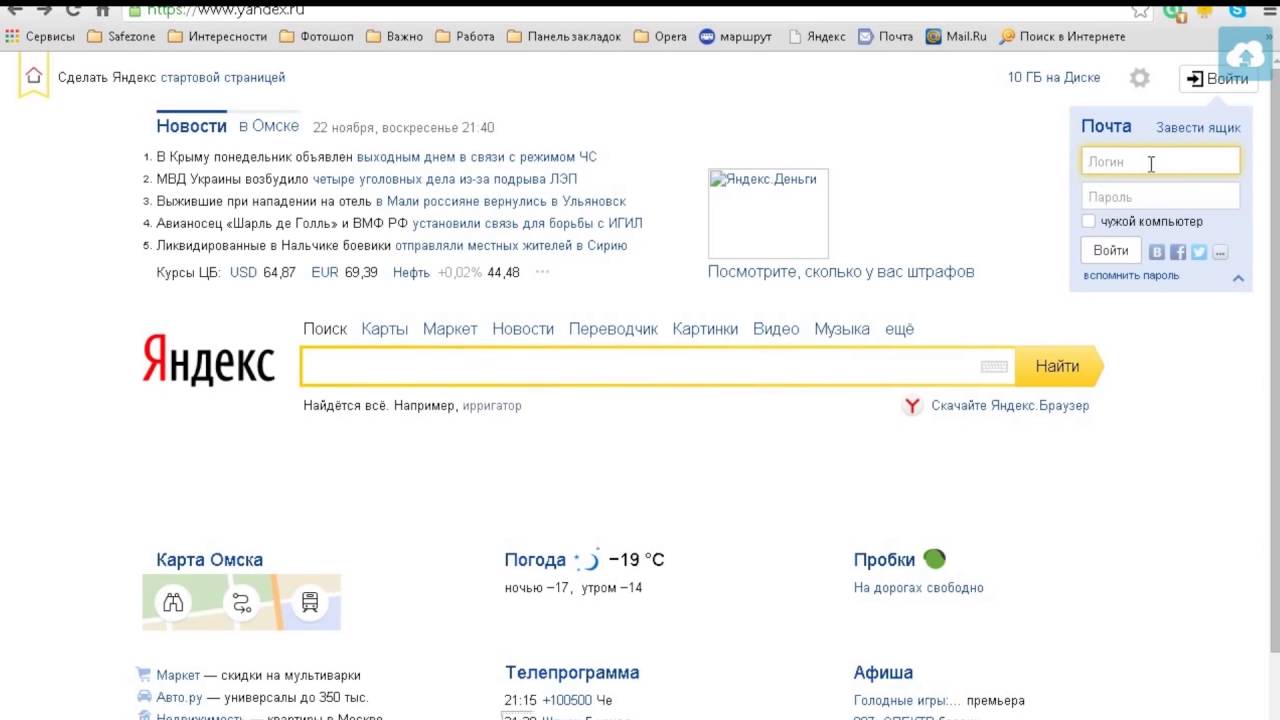This screenshot has width=1280, height=720.
Task: Open the browser Home icon
Action: click(102, 9)
